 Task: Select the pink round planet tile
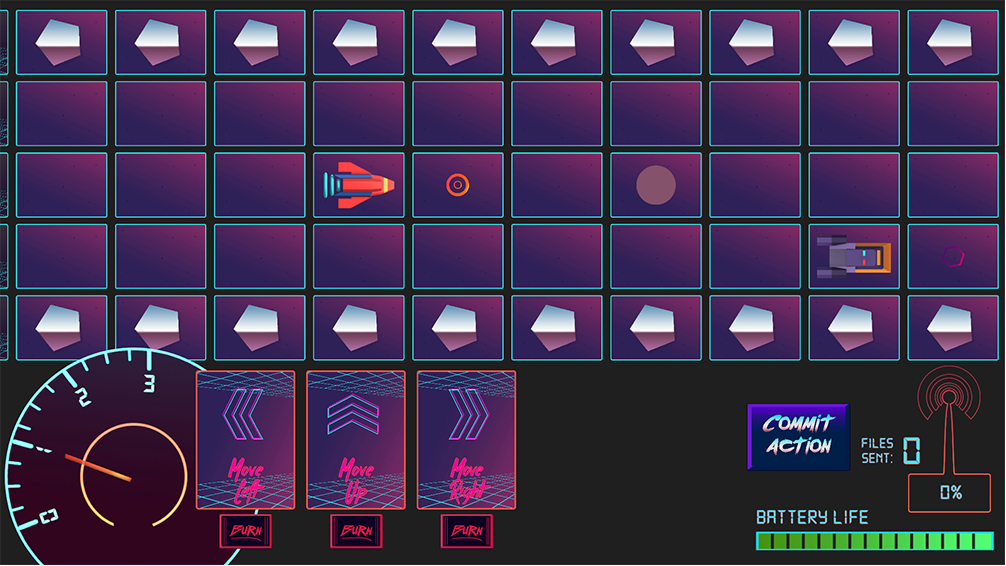tap(656, 185)
